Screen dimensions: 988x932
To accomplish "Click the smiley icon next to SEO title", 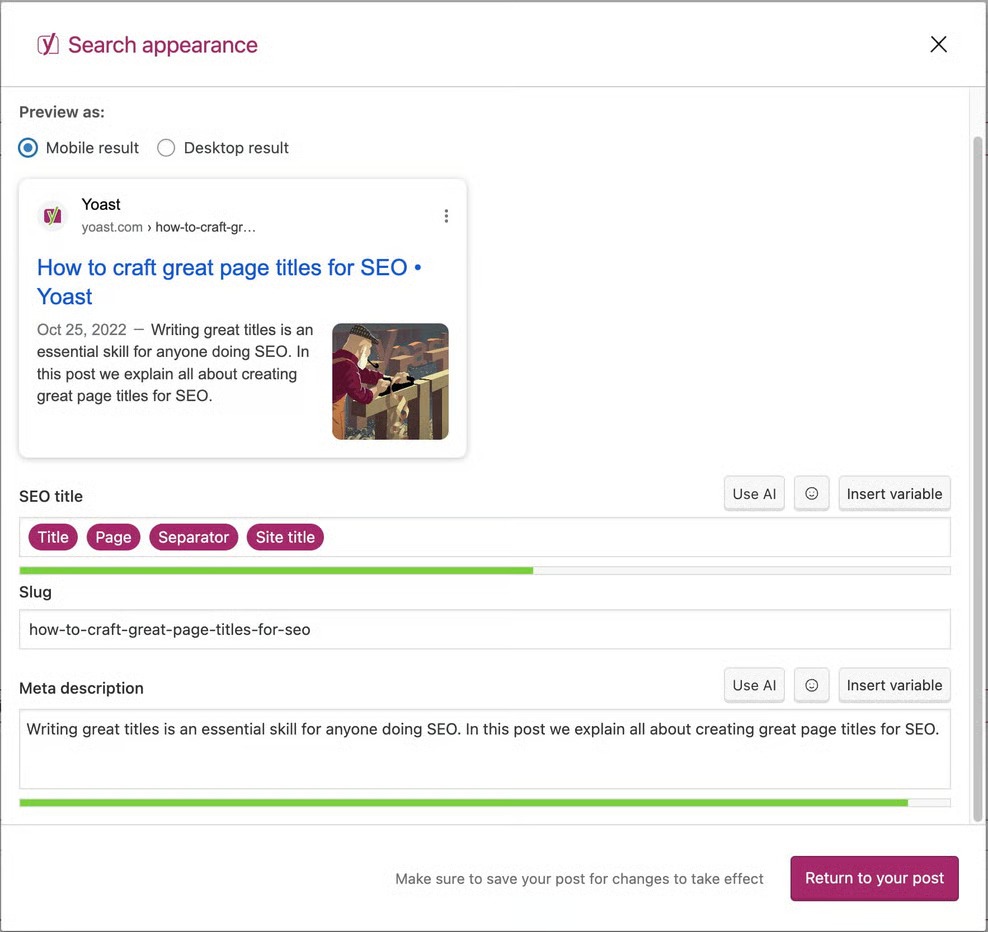I will (811, 493).
